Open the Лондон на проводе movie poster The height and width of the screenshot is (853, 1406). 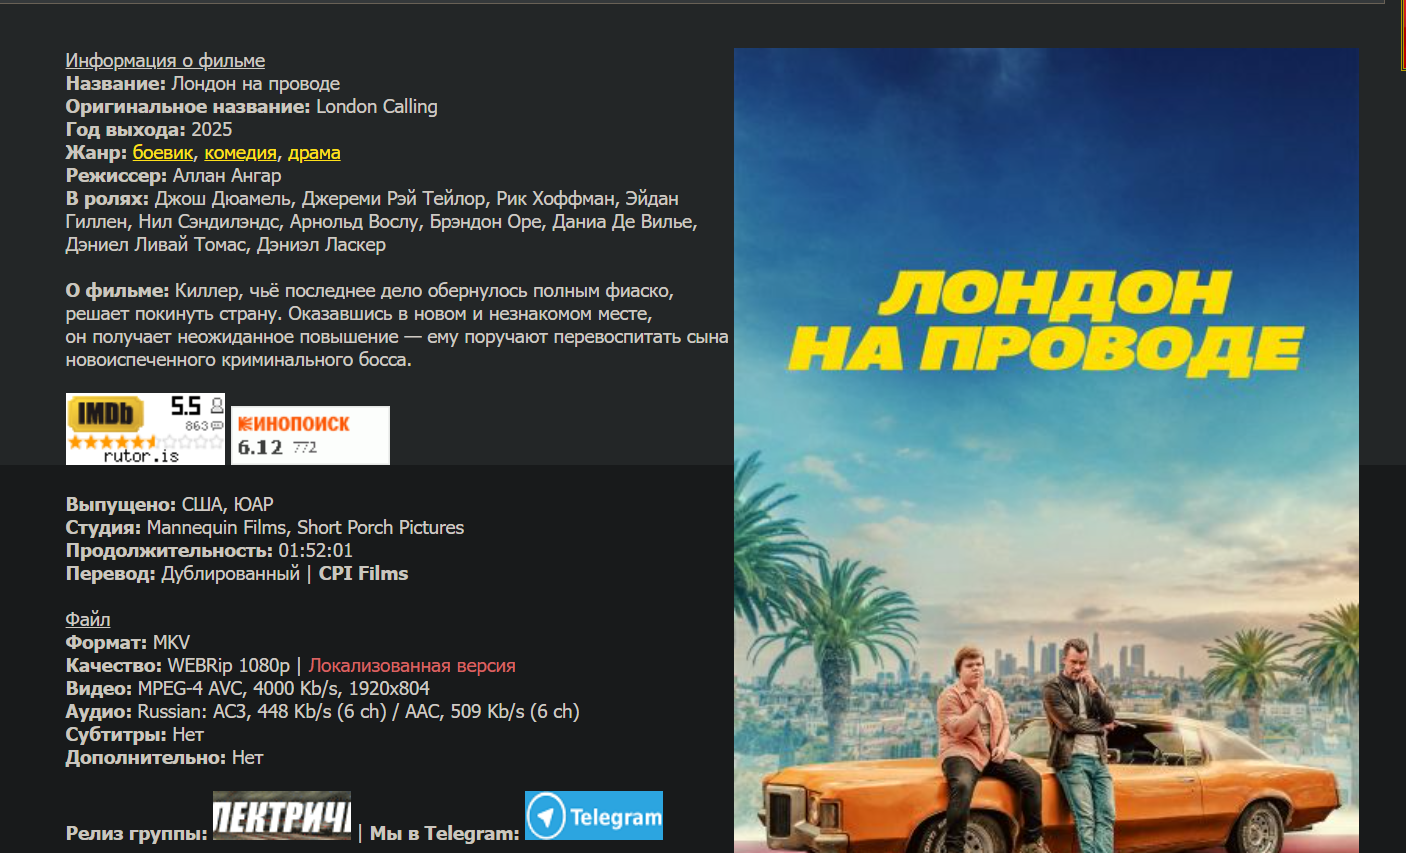[1046, 450]
